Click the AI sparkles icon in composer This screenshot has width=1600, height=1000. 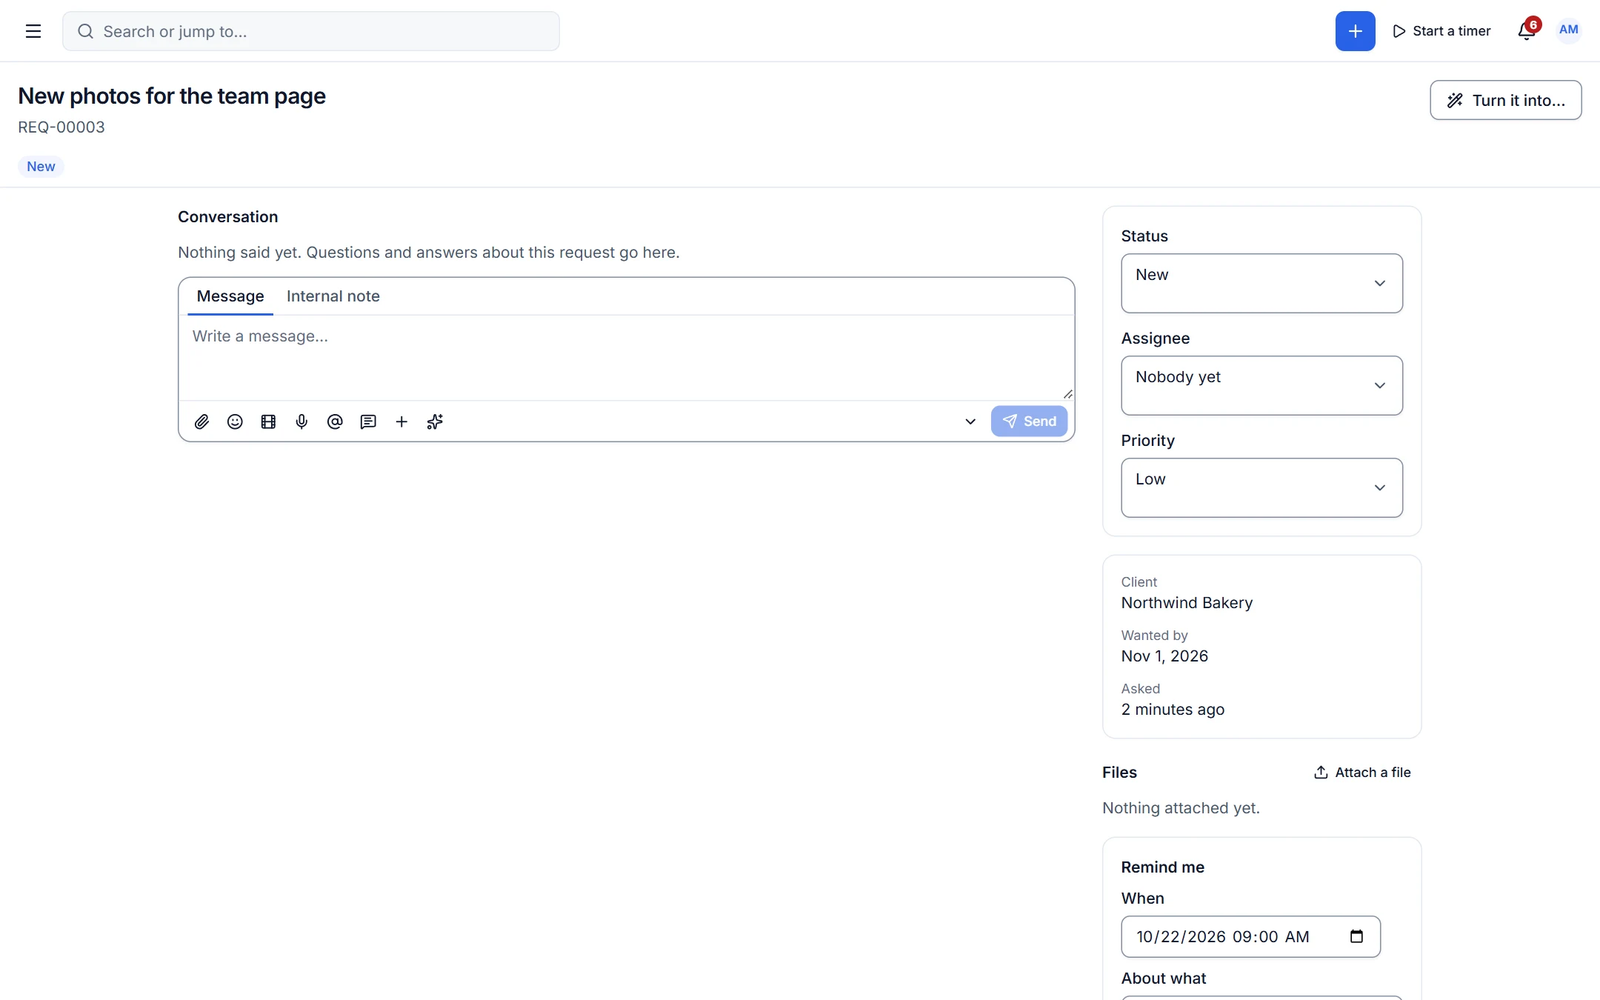pos(435,422)
